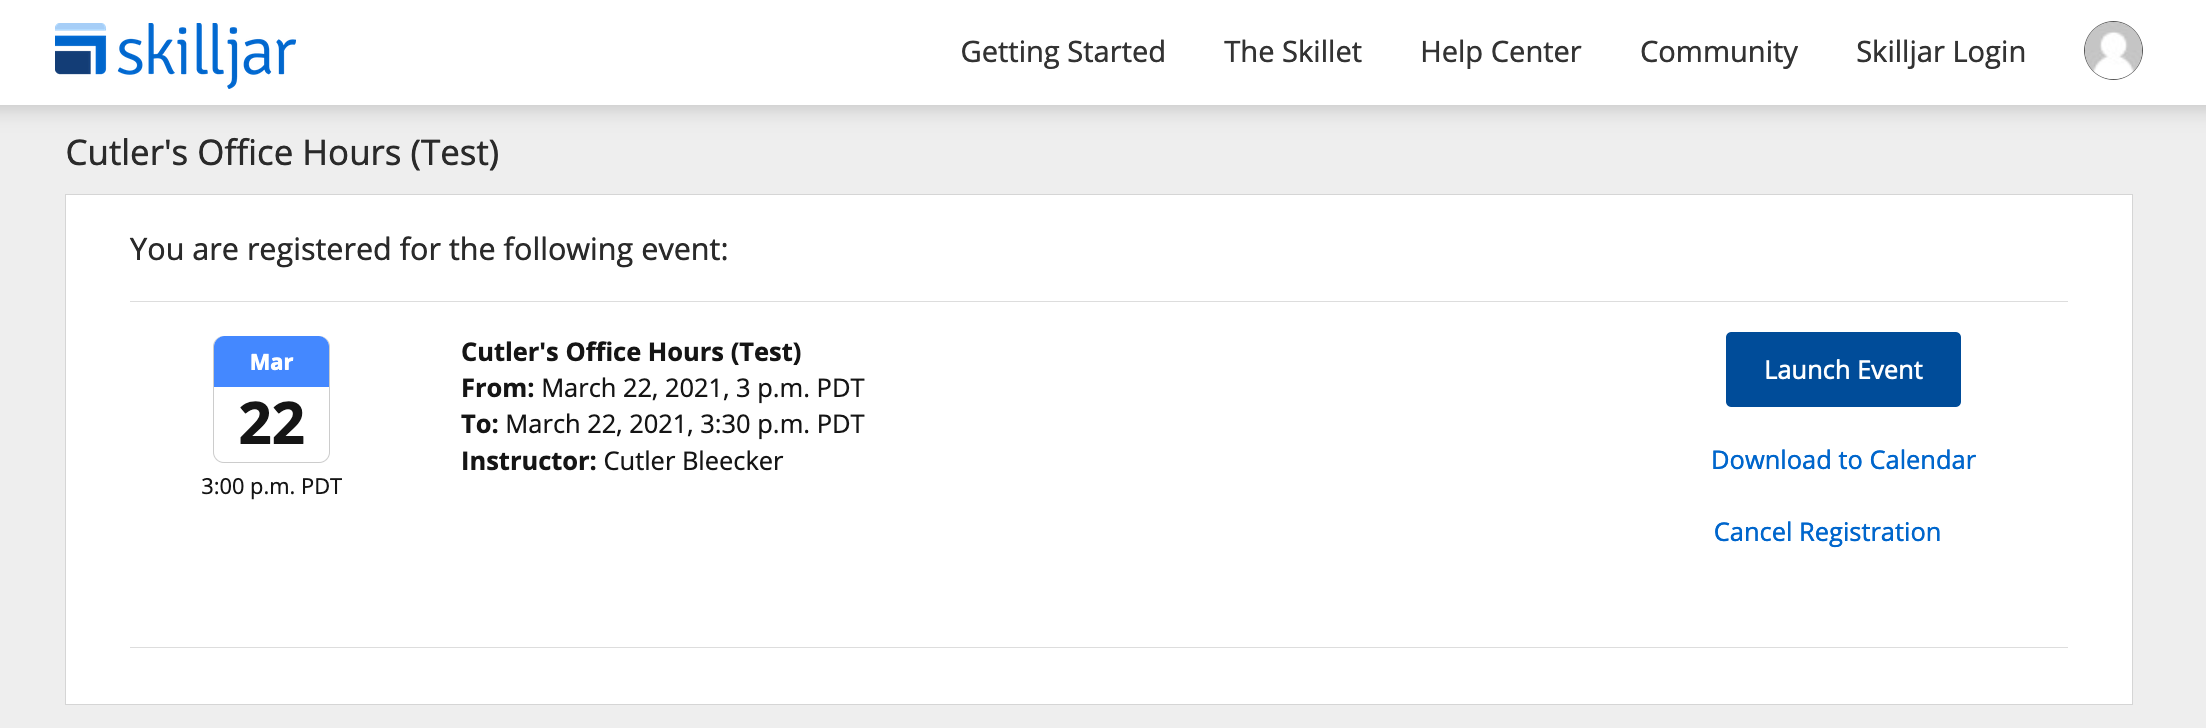Select the To 3:30 p.m. end time line
The image size is (2206, 728).
[x=662, y=424]
